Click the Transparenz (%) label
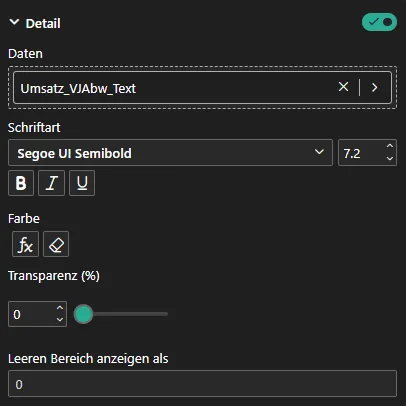406x406 pixels. 54,276
